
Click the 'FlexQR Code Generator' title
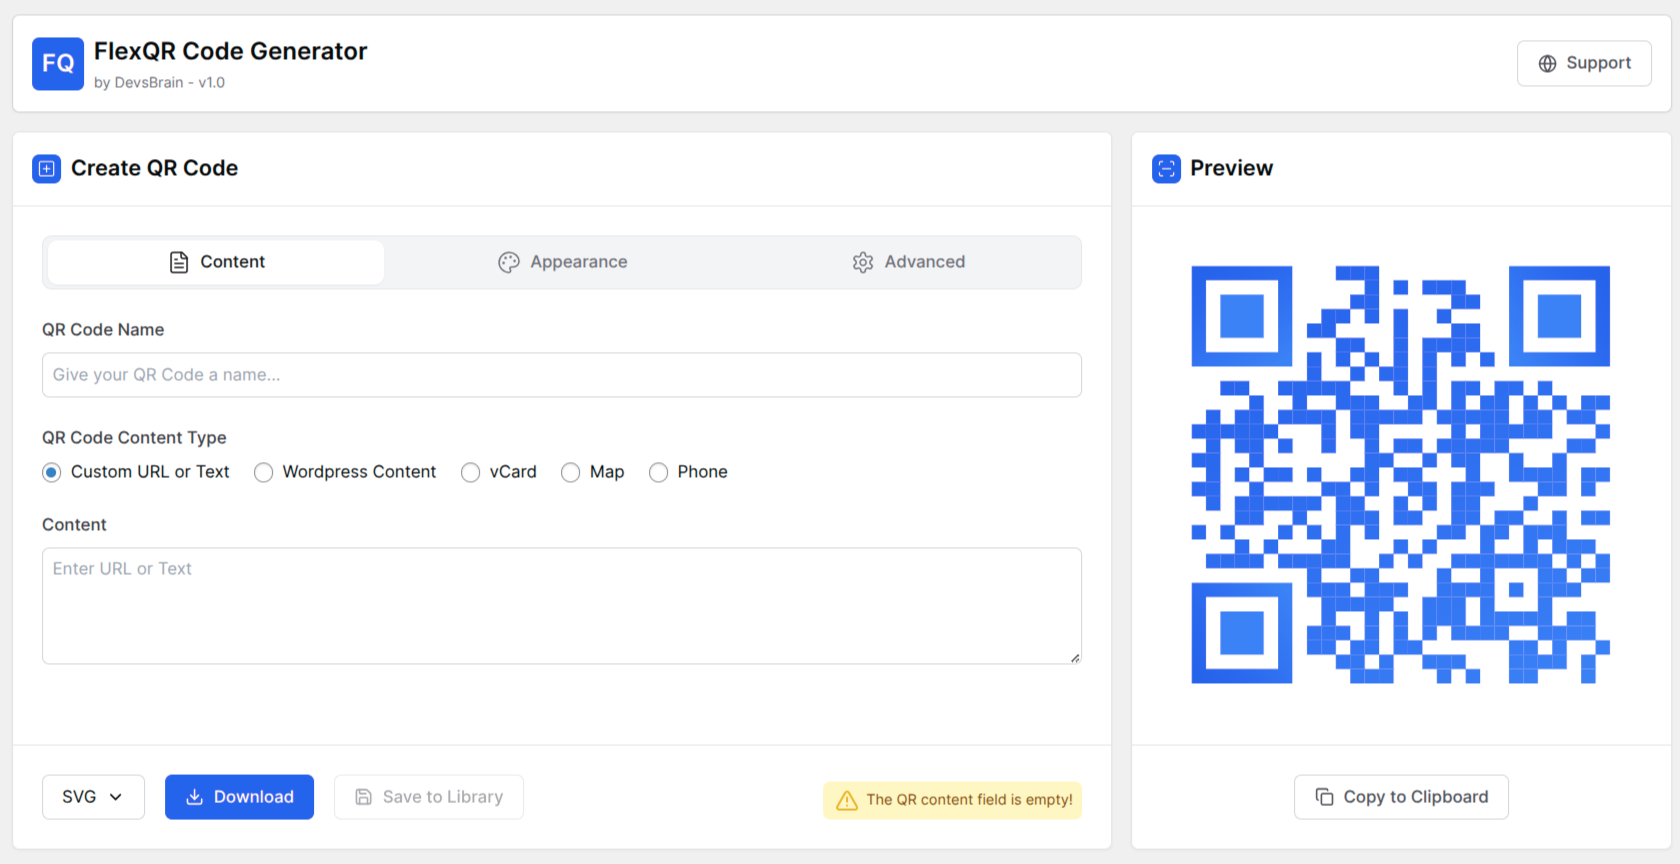(x=231, y=51)
